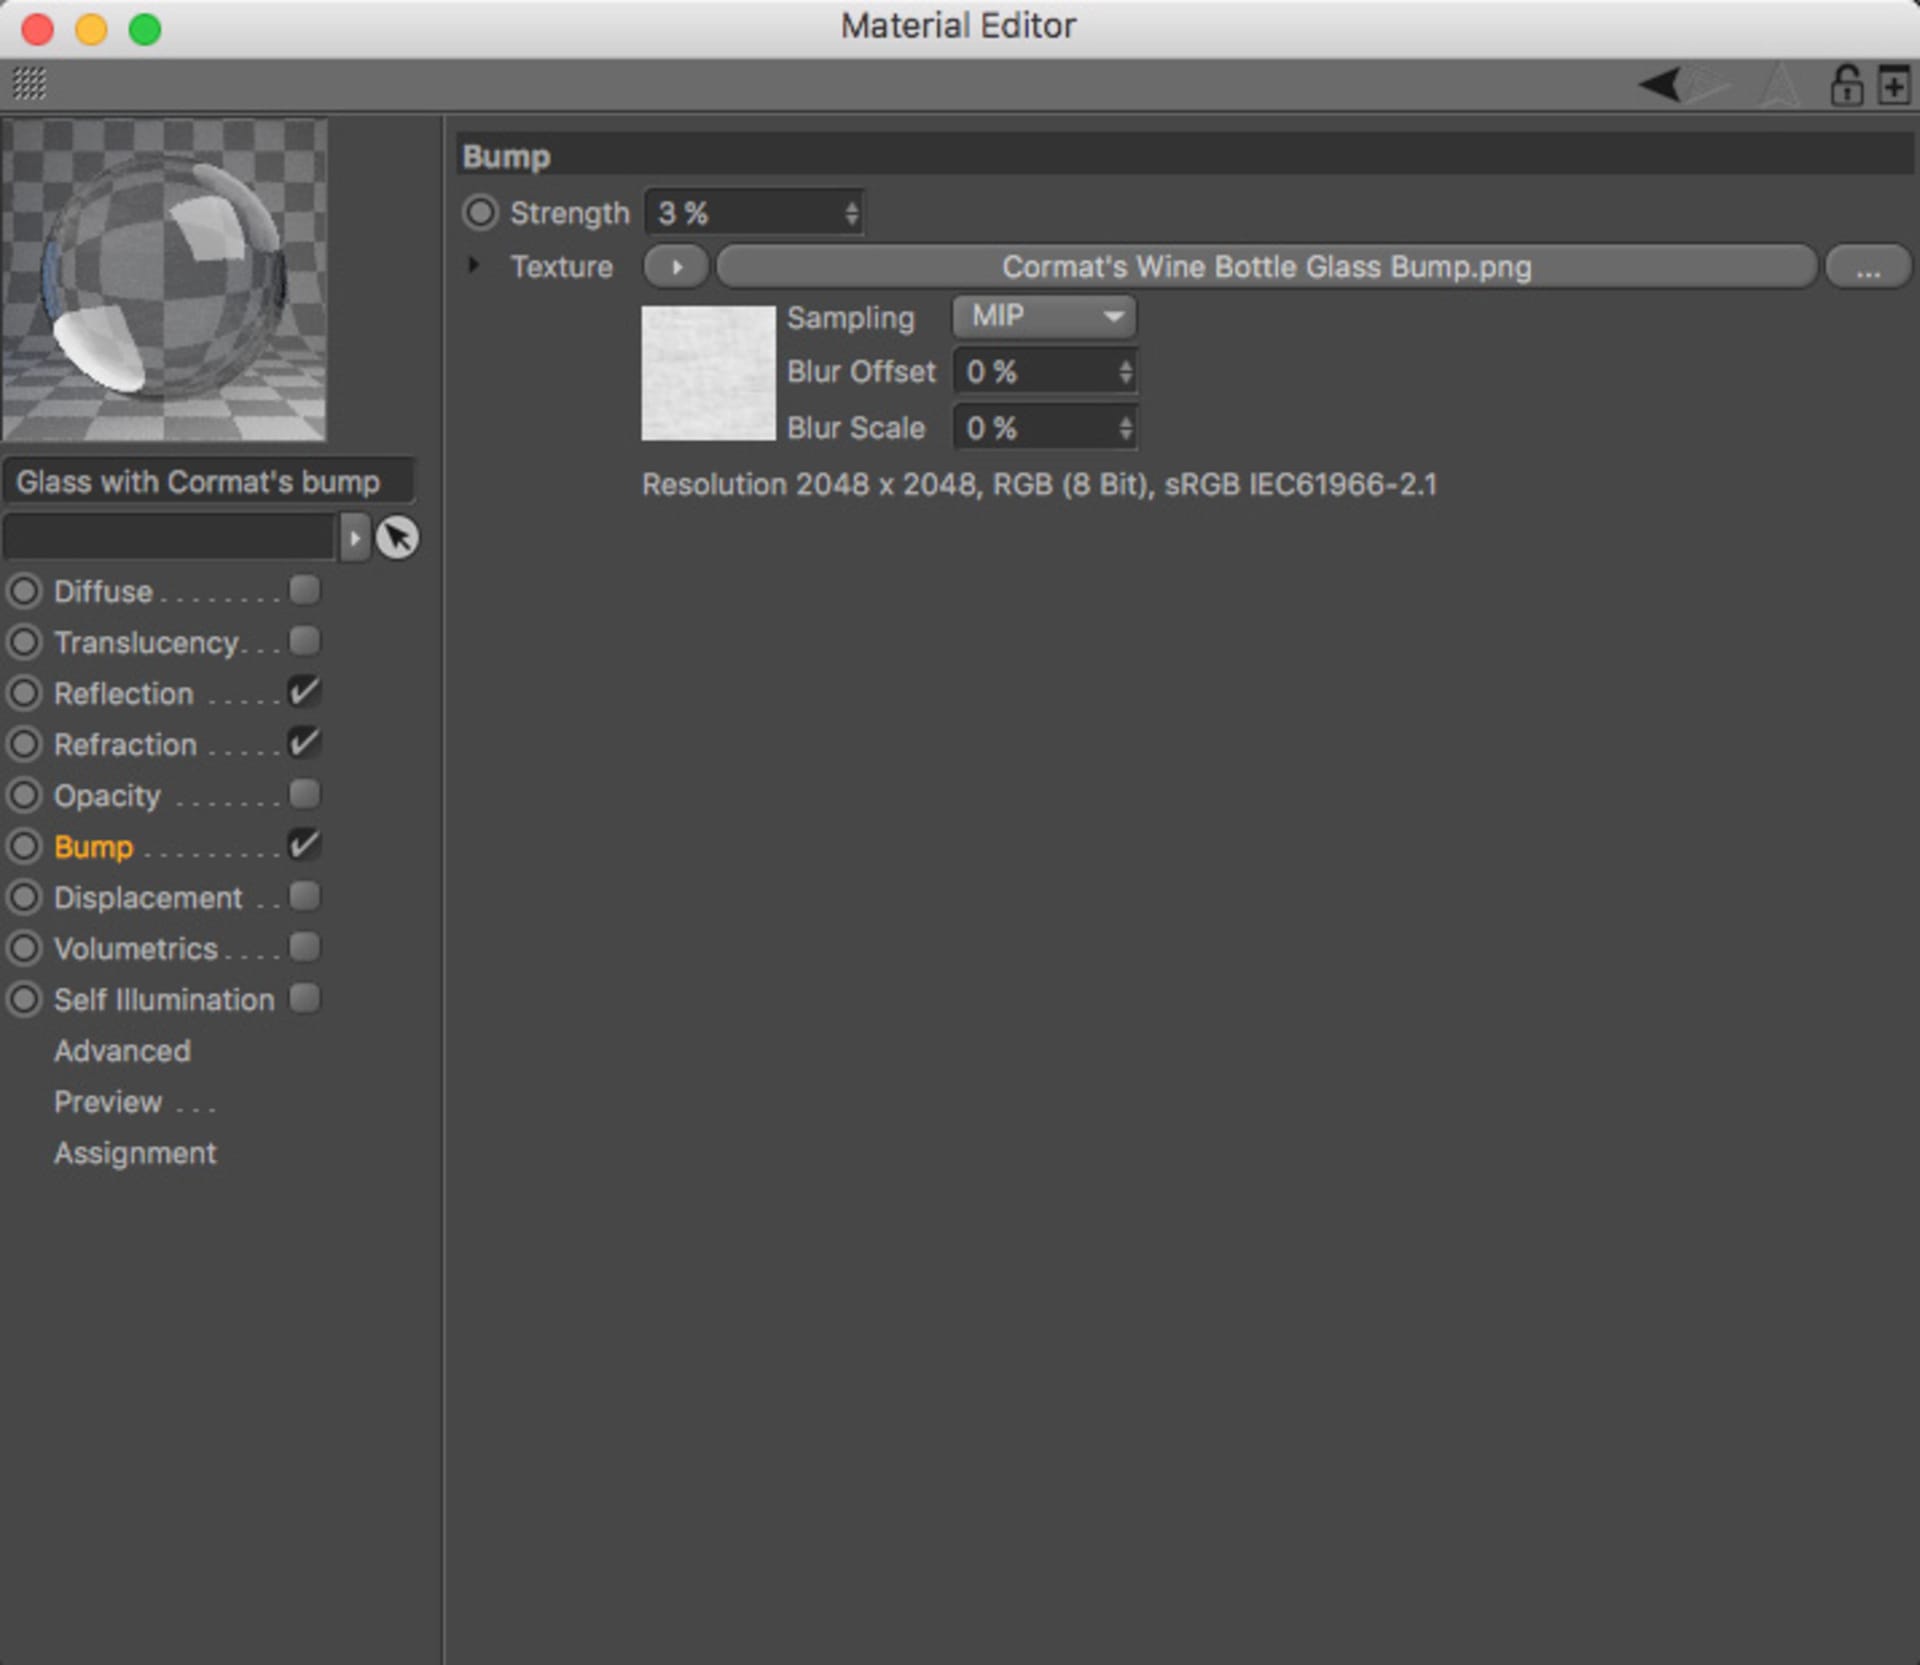
Task: Click the Resolution 2048 x 2048 info text
Action: (1039, 485)
